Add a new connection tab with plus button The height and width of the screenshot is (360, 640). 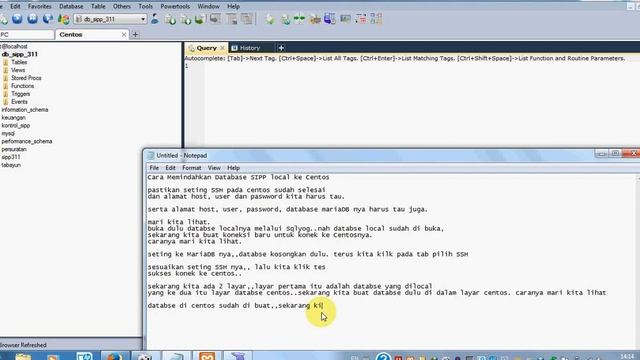135,35
